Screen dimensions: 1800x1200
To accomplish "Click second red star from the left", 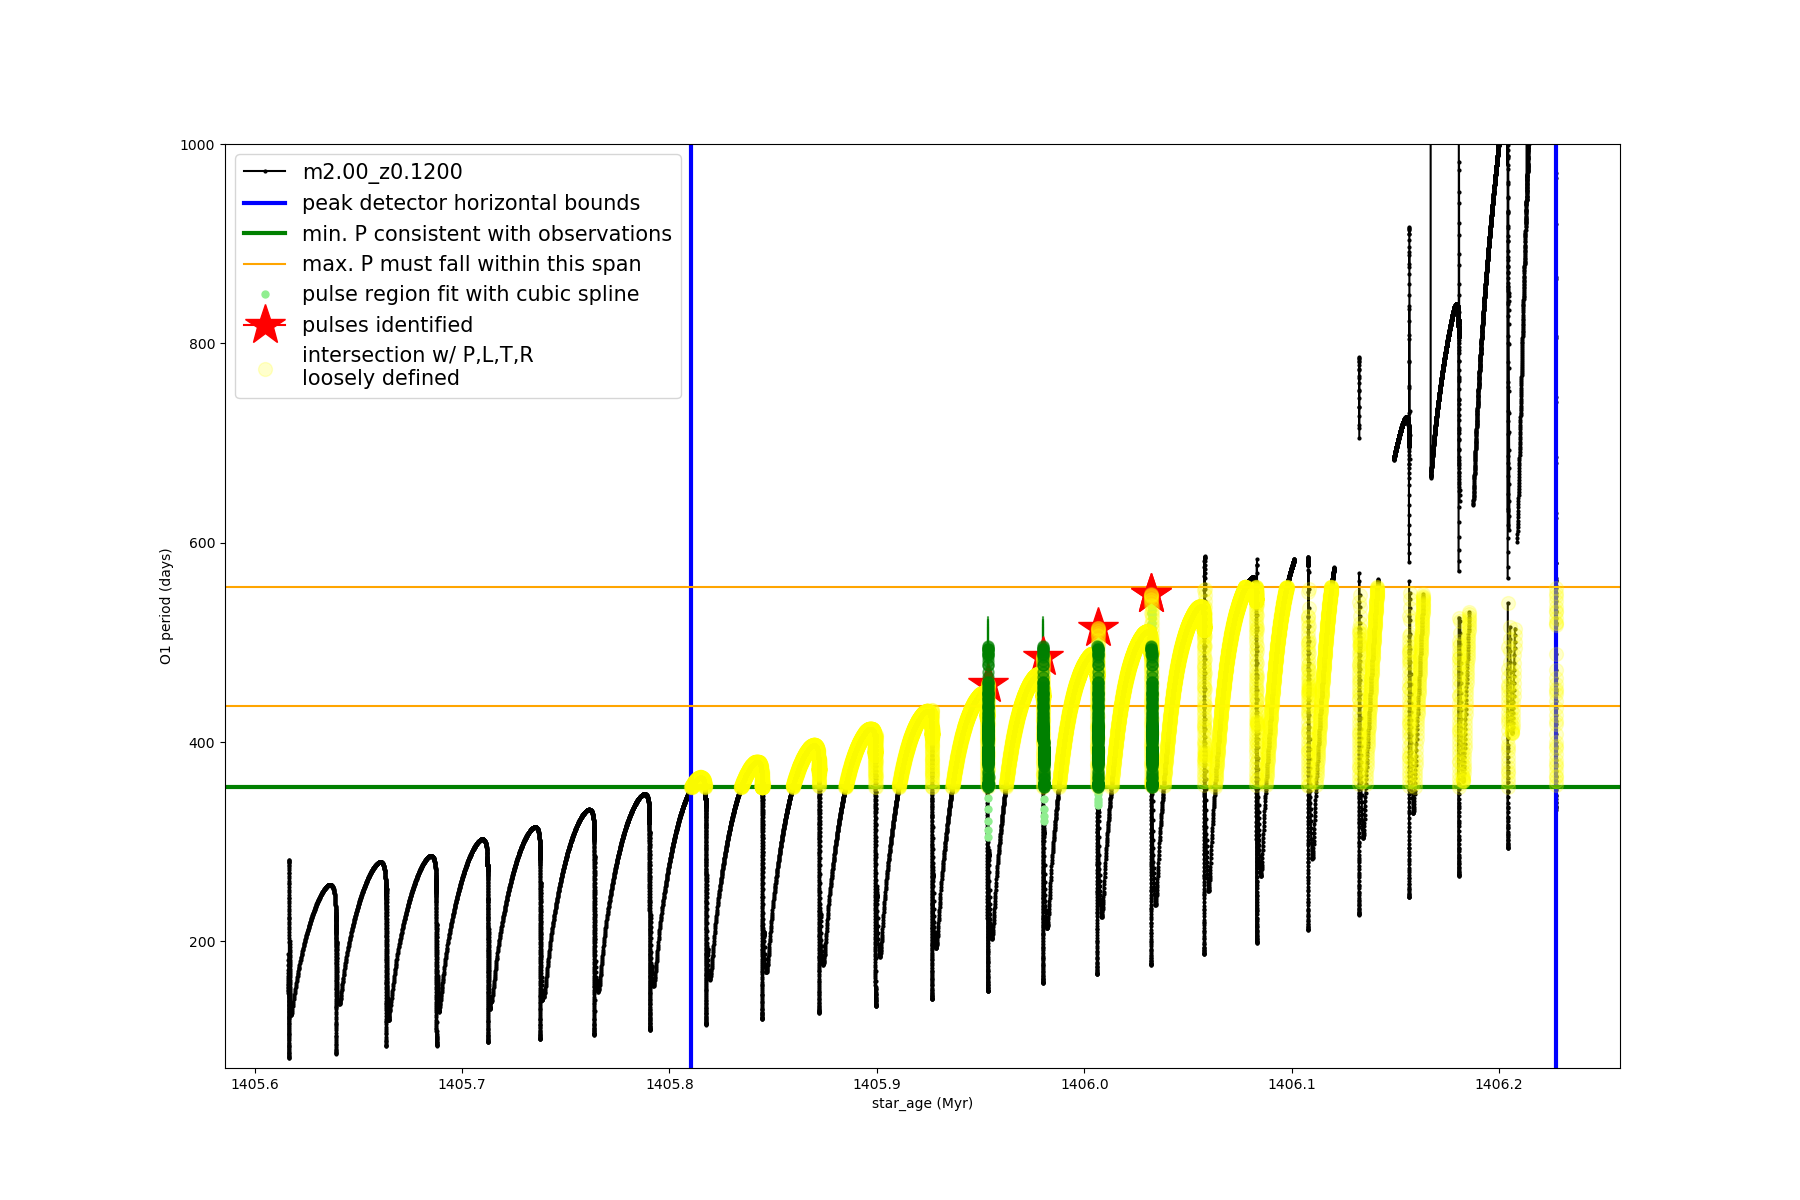I will pyautogui.click(x=1043, y=656).
